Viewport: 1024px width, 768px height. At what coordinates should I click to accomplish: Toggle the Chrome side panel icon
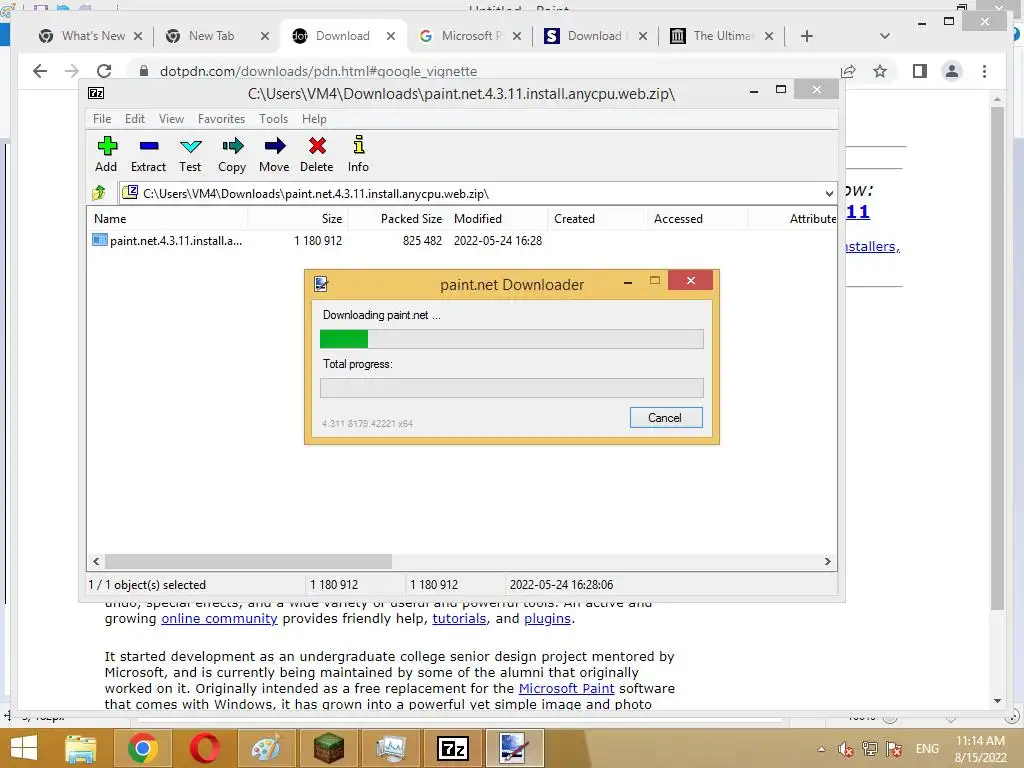click(920, 71)
